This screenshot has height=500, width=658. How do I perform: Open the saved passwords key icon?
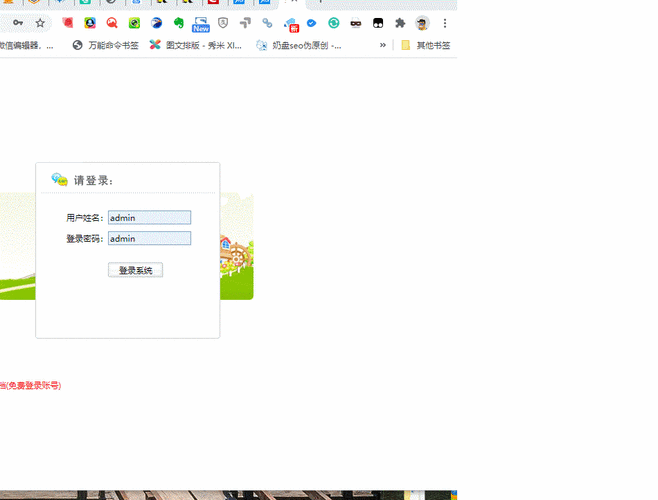[x=18, y=23]
